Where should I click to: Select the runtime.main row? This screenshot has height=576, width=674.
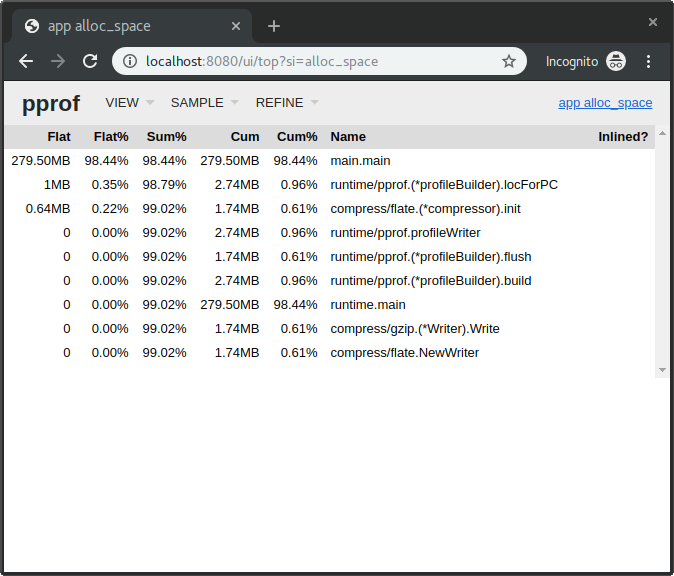point(330,305)
